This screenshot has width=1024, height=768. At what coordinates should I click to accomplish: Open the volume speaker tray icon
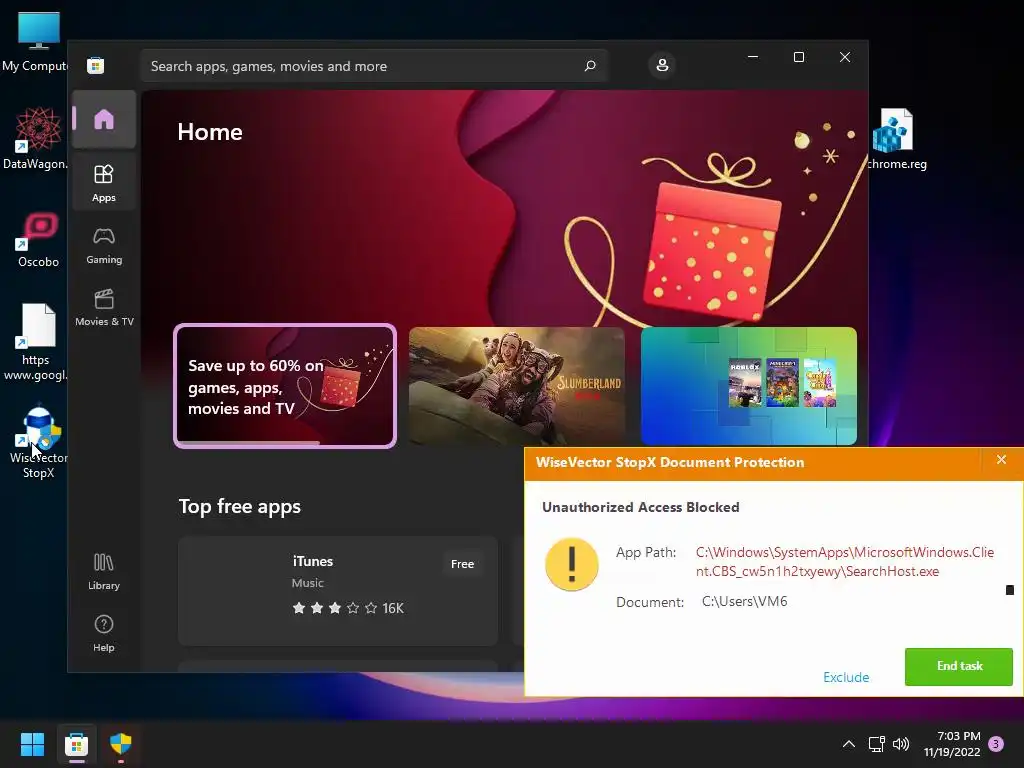901,744
